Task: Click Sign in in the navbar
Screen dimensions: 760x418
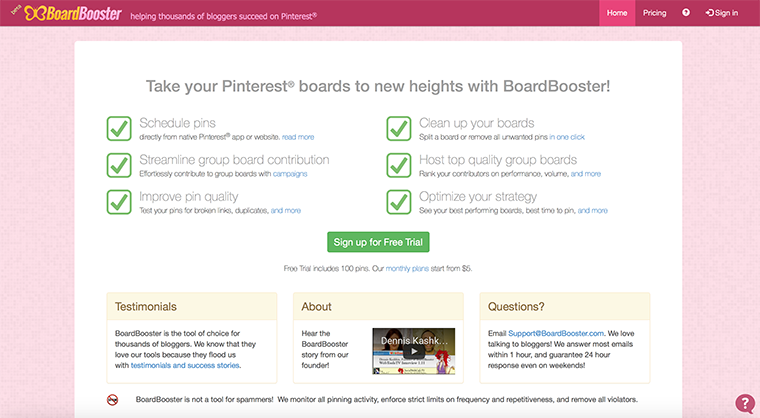Action: click(x=722, y=13)
